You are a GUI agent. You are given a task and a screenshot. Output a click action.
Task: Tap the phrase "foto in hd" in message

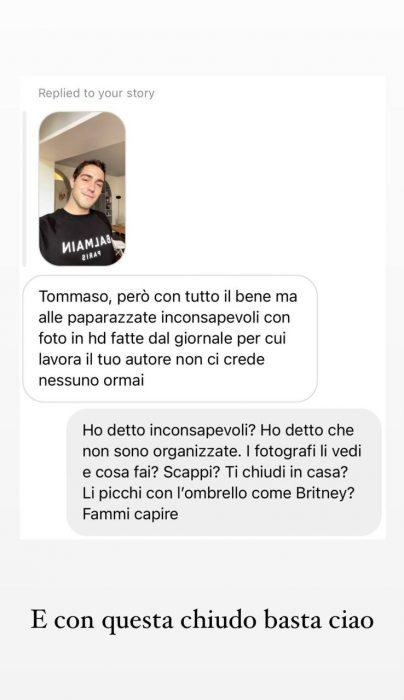point(72,338)
